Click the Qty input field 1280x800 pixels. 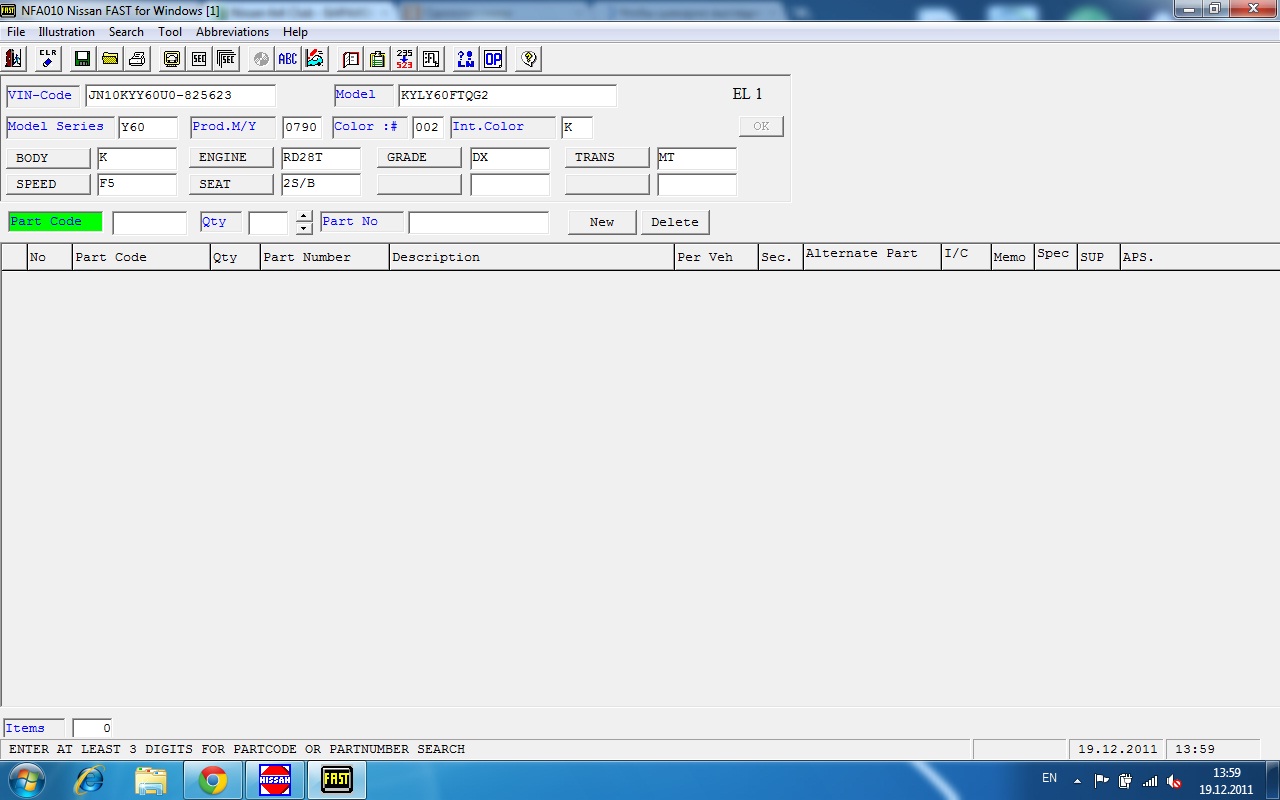click(x=269, y=223)
